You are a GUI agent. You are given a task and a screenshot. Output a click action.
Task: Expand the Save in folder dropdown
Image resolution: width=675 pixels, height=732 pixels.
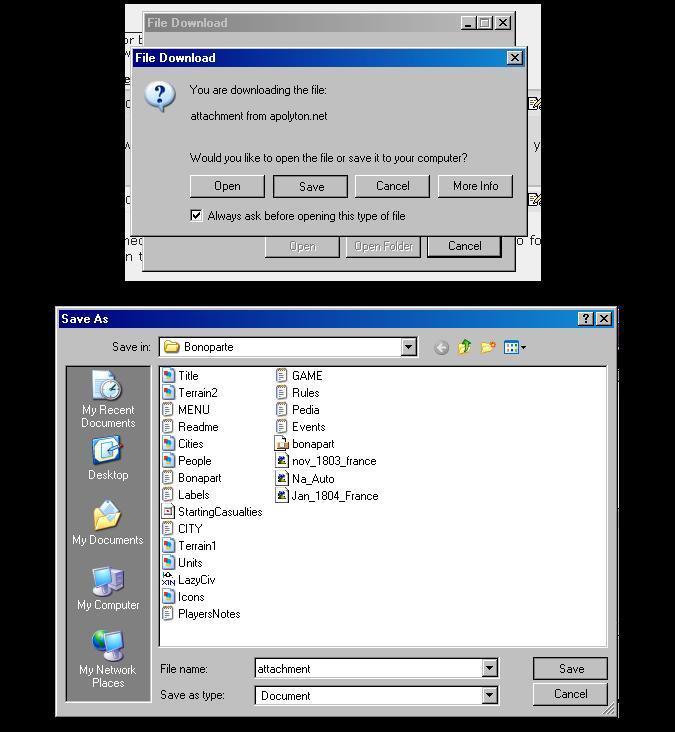click(408, 347)
